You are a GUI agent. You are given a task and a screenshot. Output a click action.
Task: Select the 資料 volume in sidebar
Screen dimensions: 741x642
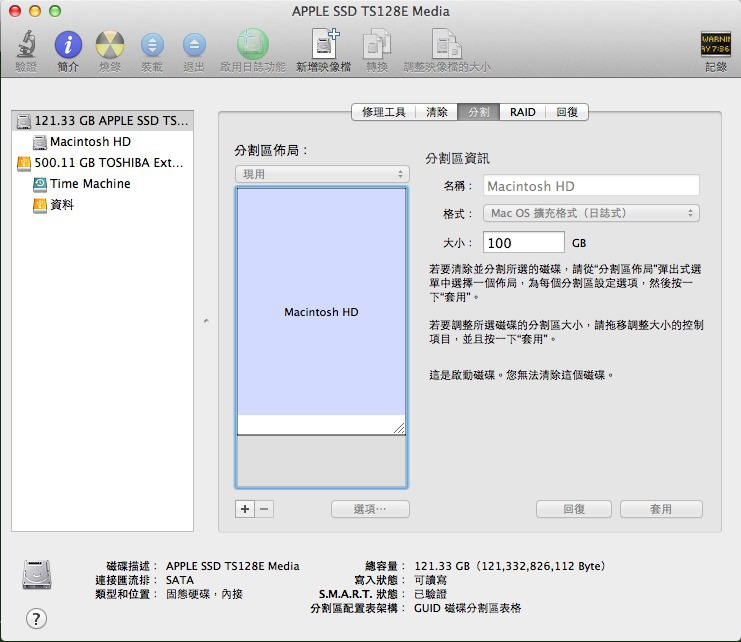click(103, 205)
